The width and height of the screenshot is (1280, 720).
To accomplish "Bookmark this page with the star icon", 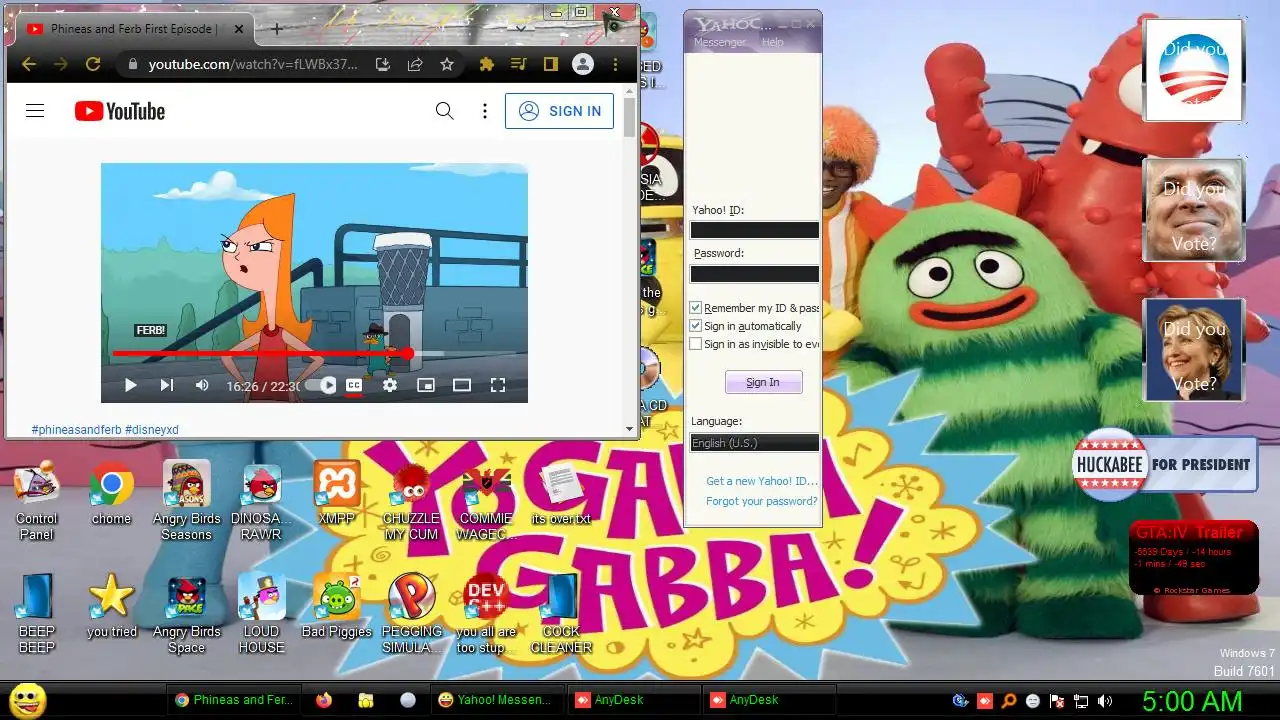I will point(447,64).
